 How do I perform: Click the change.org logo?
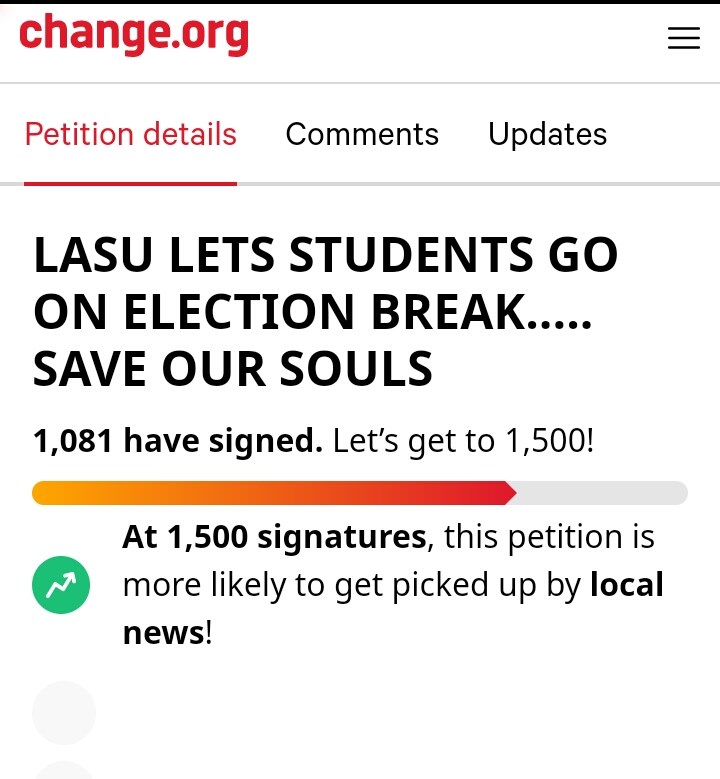point(134,34)
